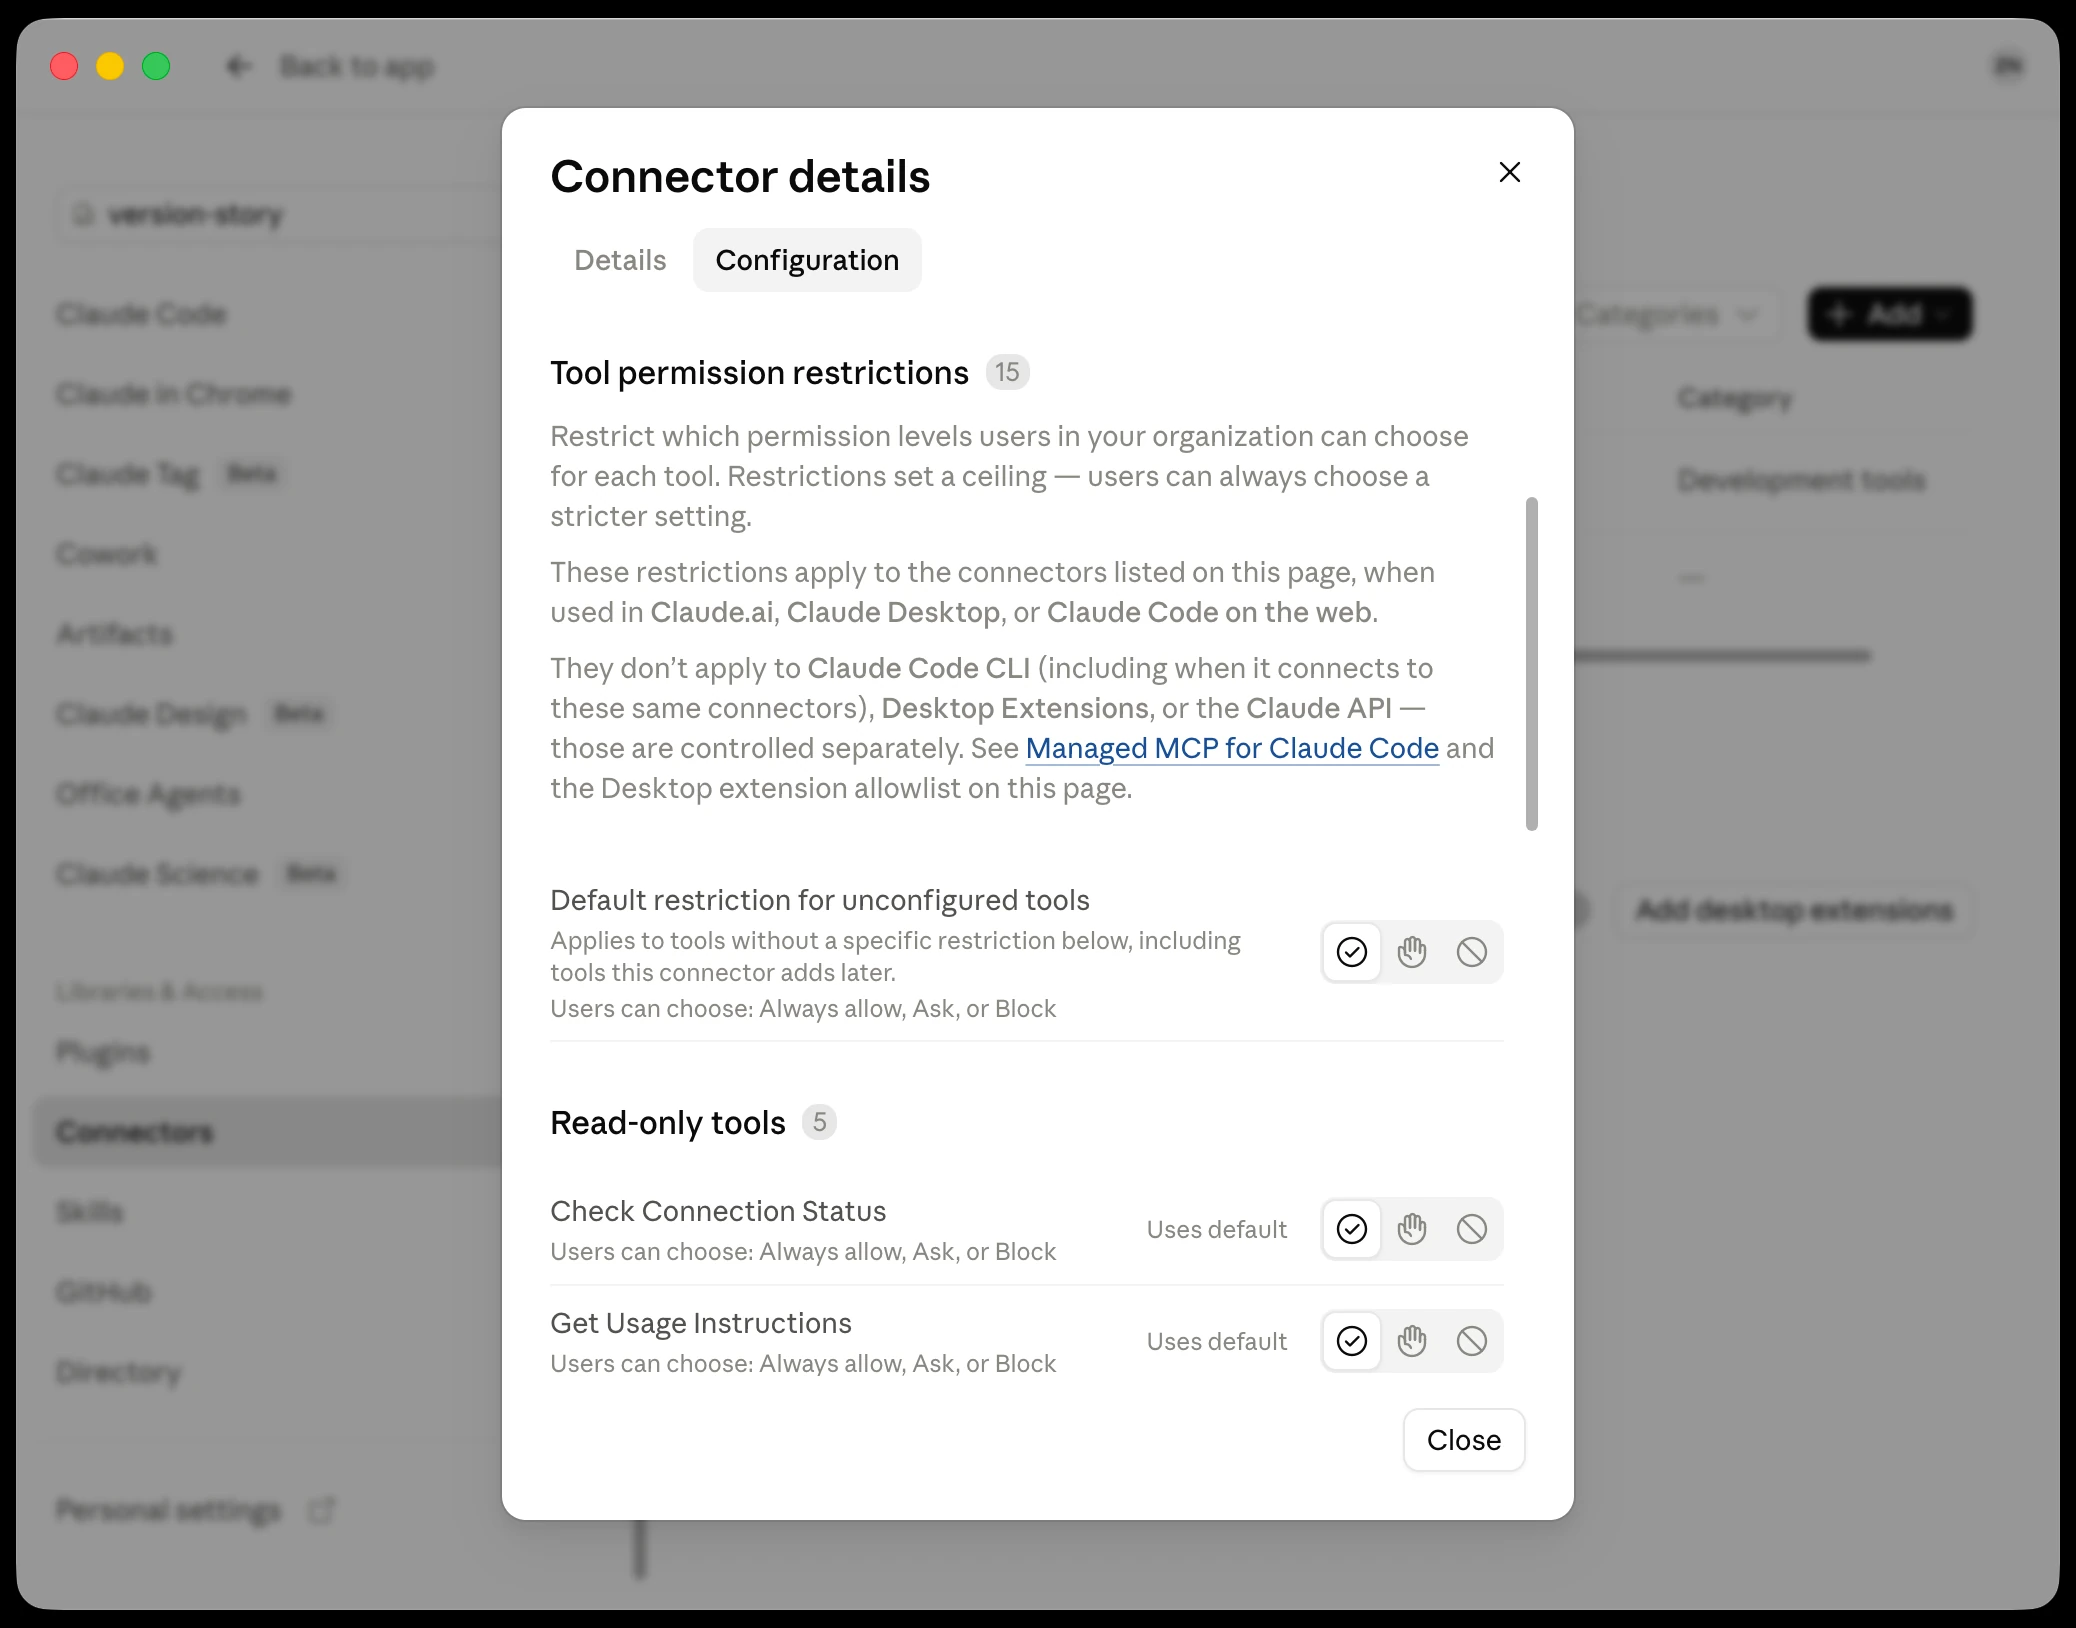Open Claude Design in the sidebar
2076x1628 pixels.
click(151, 714)
